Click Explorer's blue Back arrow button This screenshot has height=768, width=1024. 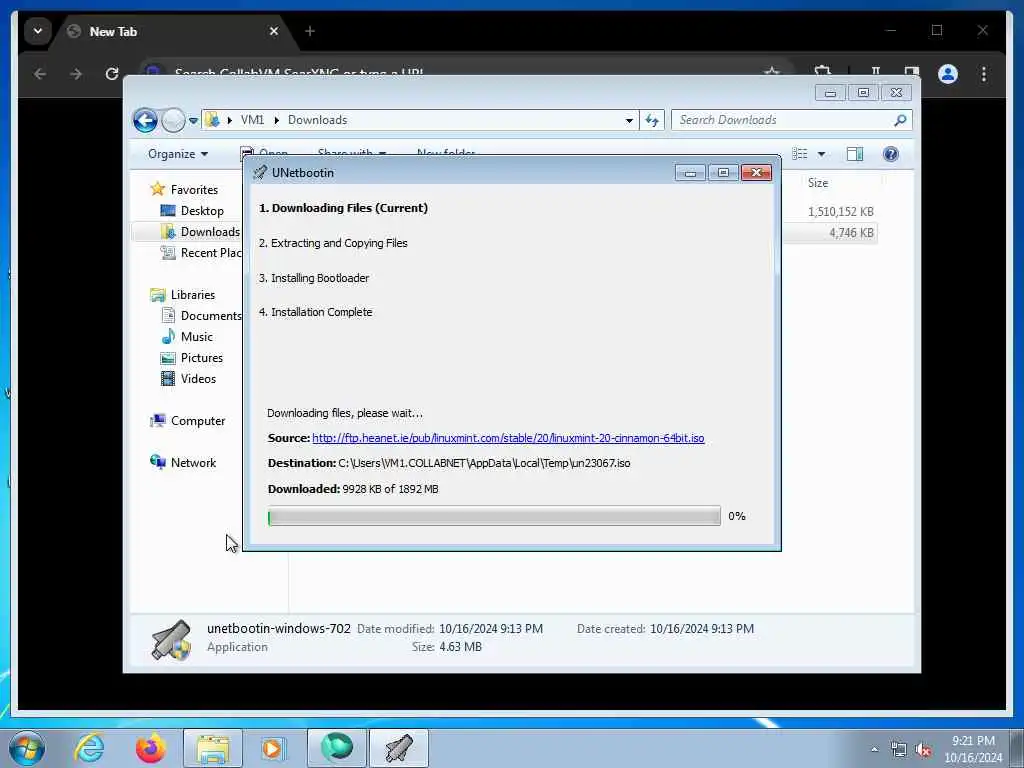145,120
